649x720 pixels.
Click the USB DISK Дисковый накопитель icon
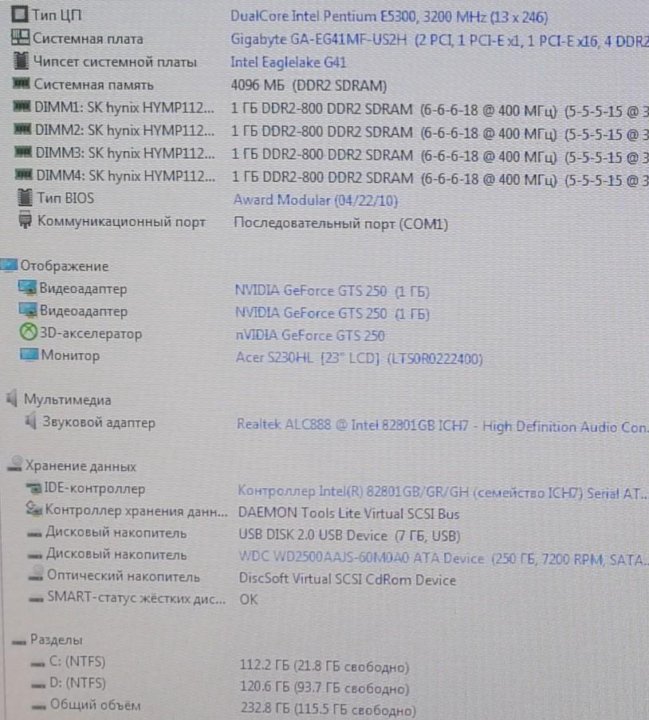pos(34,534)
